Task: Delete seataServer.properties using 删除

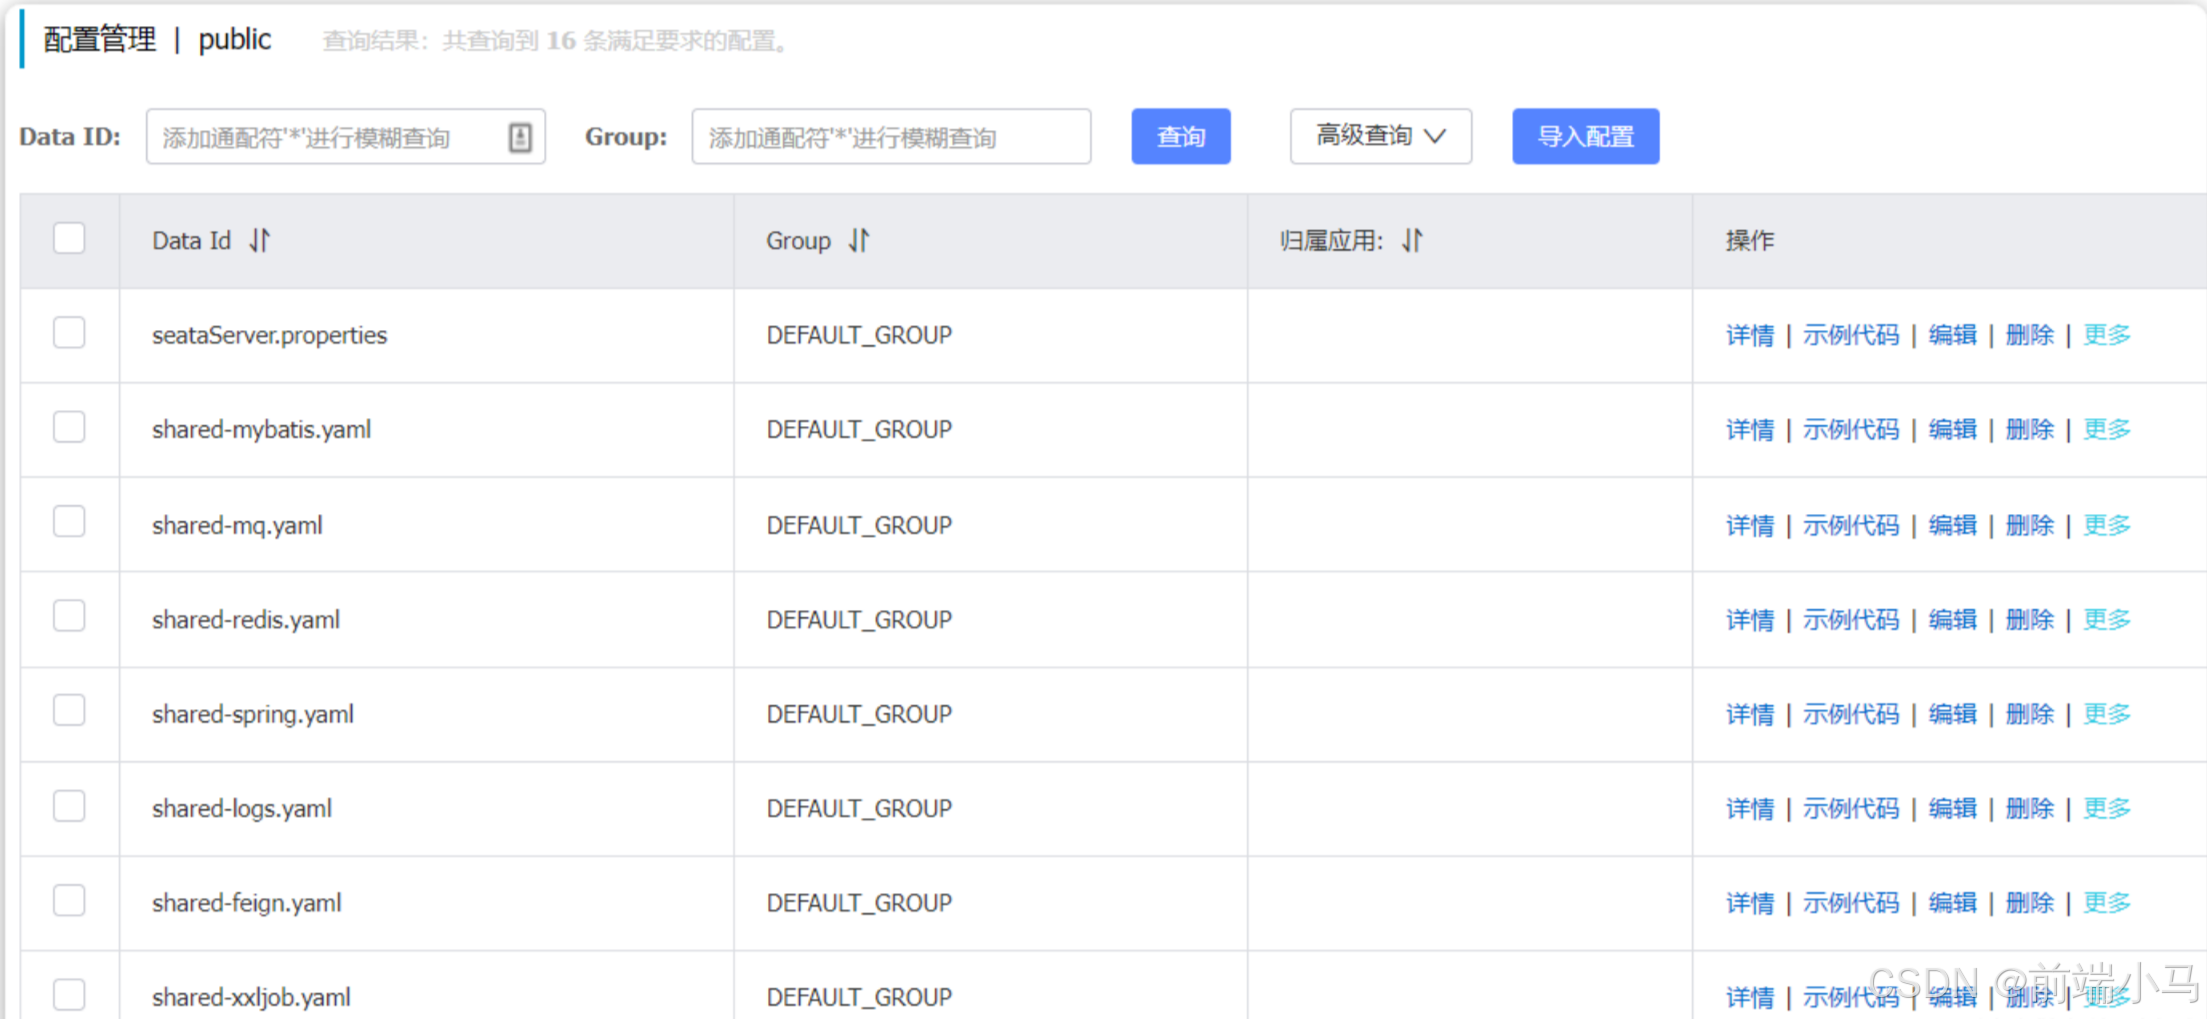Action: pyautogui.click(x=2029, y=335)
